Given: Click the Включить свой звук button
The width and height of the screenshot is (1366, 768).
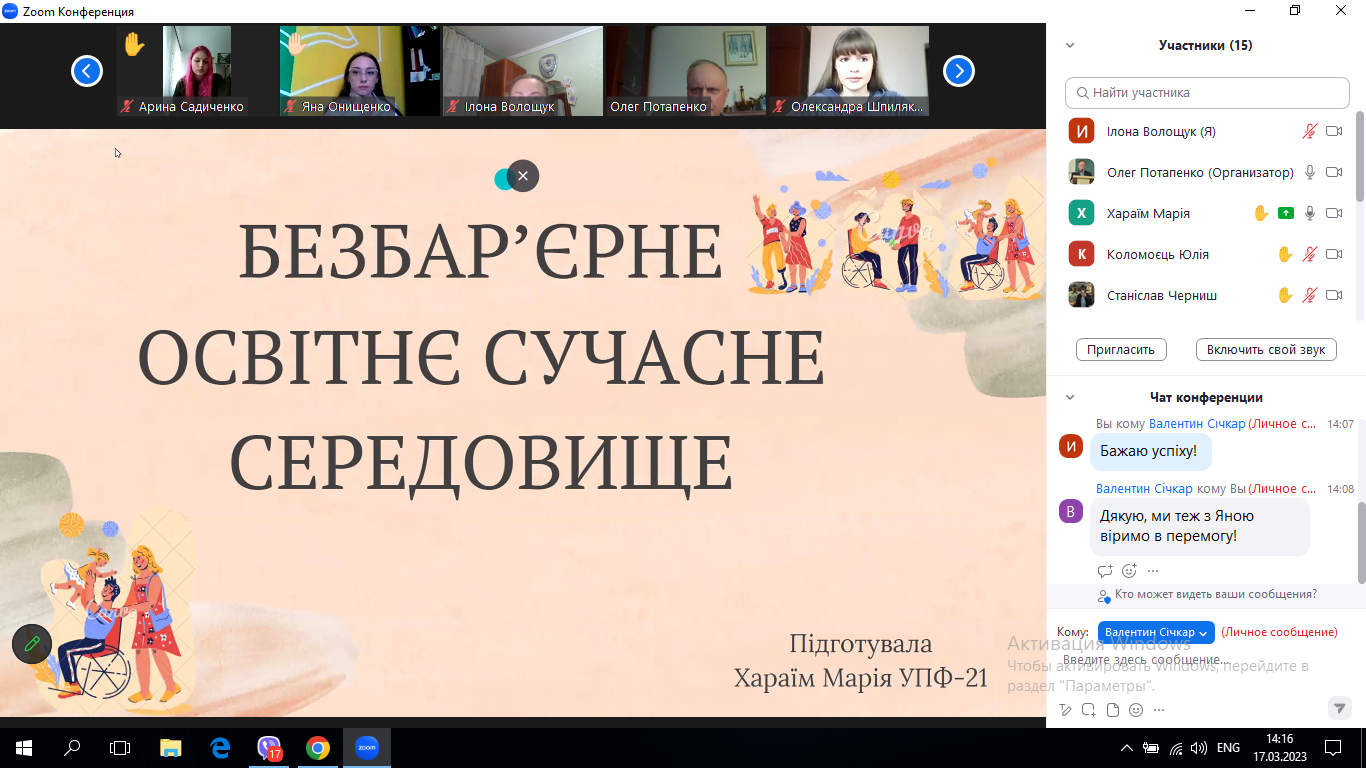Looking at the screenshot, I should click(1266, 349).
